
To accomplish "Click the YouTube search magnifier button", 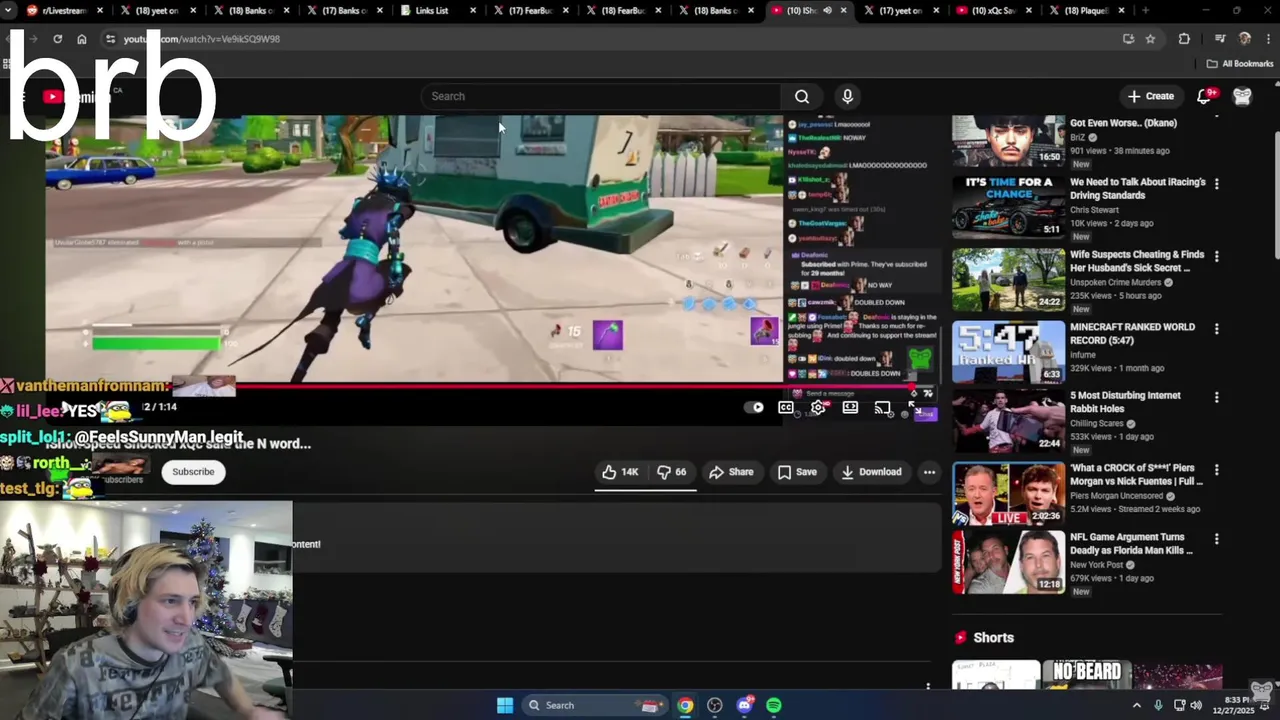I will (x=801, y=96).
